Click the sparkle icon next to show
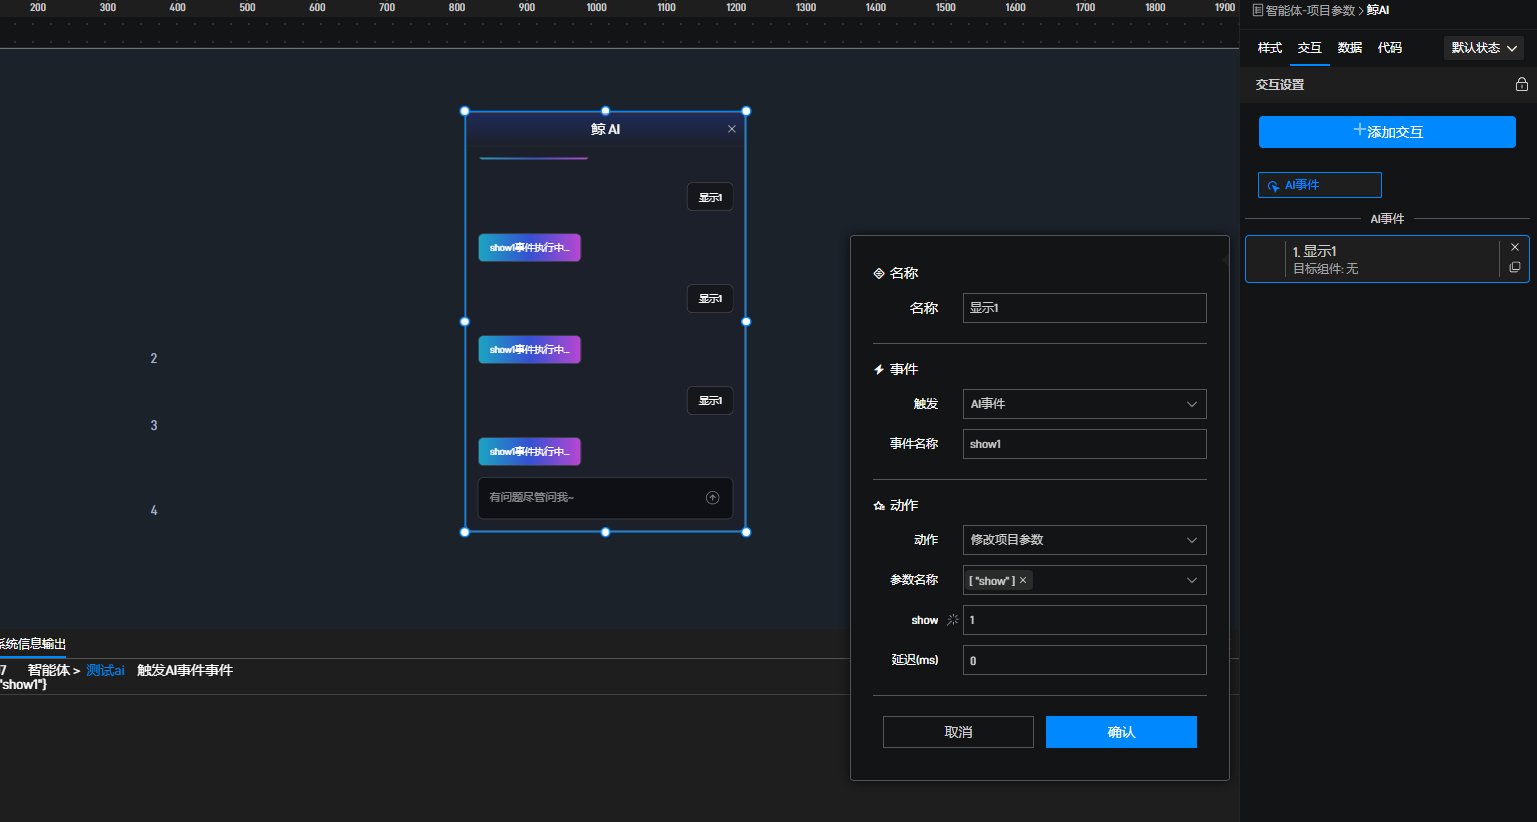This screenshot has height=822, width=1537. (x=952, y=620)
